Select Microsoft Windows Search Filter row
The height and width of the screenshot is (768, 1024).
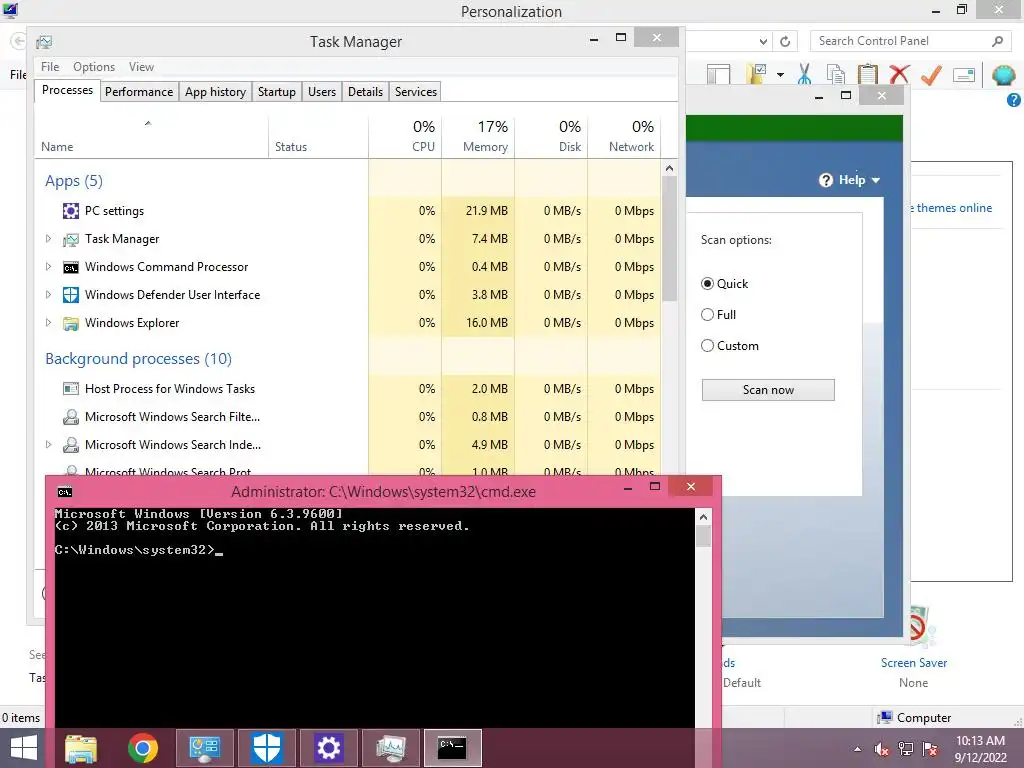[347, 417]
